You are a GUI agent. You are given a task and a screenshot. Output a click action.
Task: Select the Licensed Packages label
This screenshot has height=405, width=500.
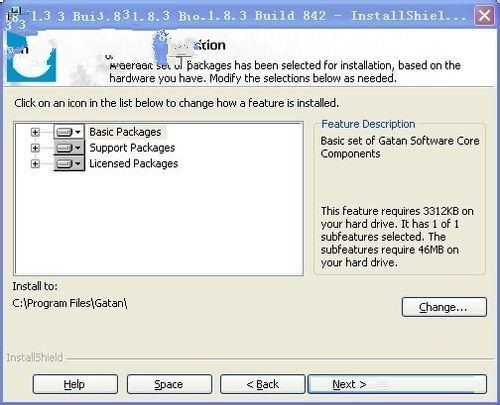tap(133, 163)
